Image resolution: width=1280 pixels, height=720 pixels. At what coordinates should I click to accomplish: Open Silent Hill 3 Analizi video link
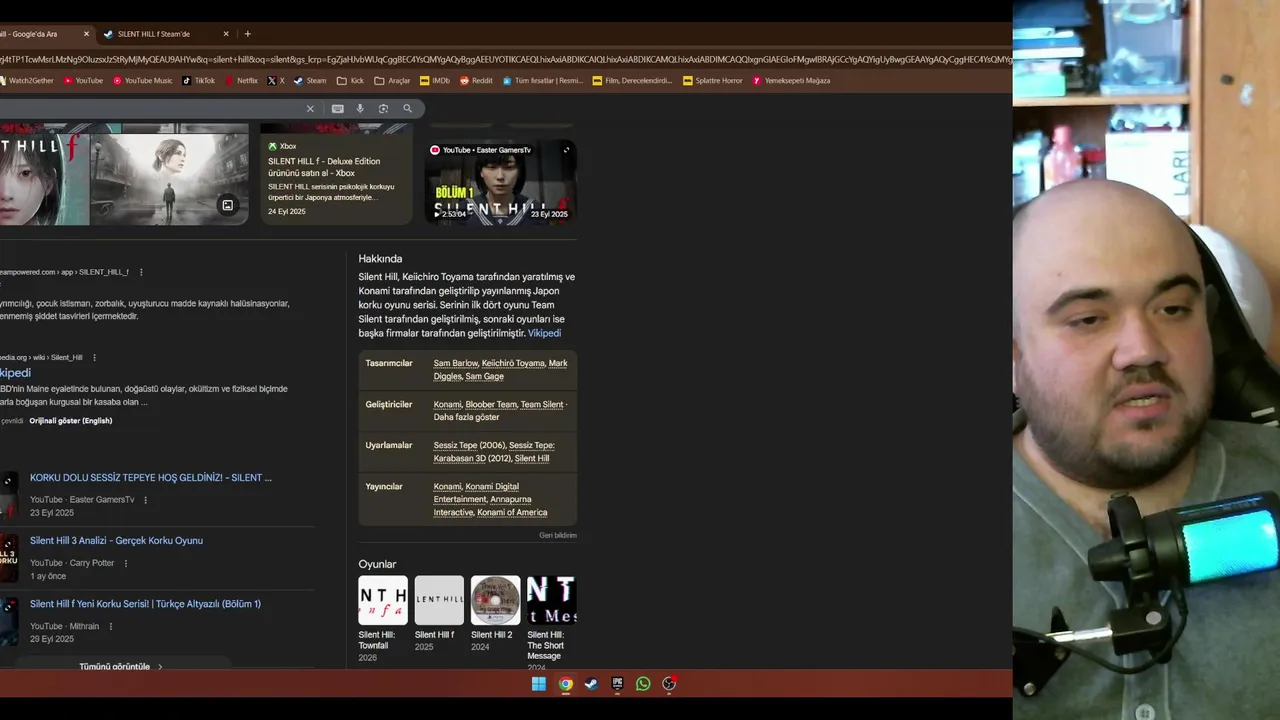click(x=116, y=541)
